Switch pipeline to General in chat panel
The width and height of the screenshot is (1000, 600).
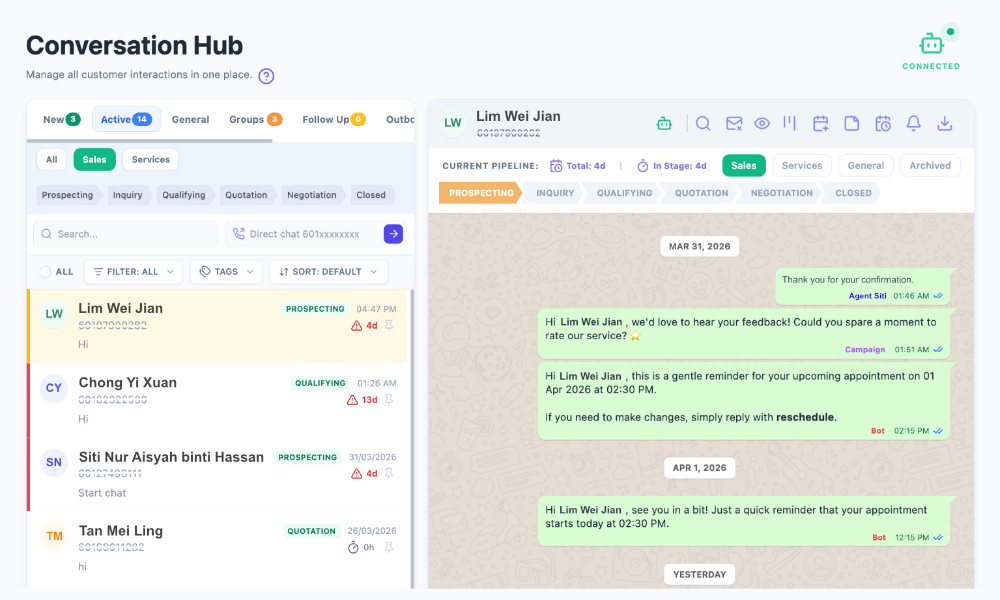point(865,166)
